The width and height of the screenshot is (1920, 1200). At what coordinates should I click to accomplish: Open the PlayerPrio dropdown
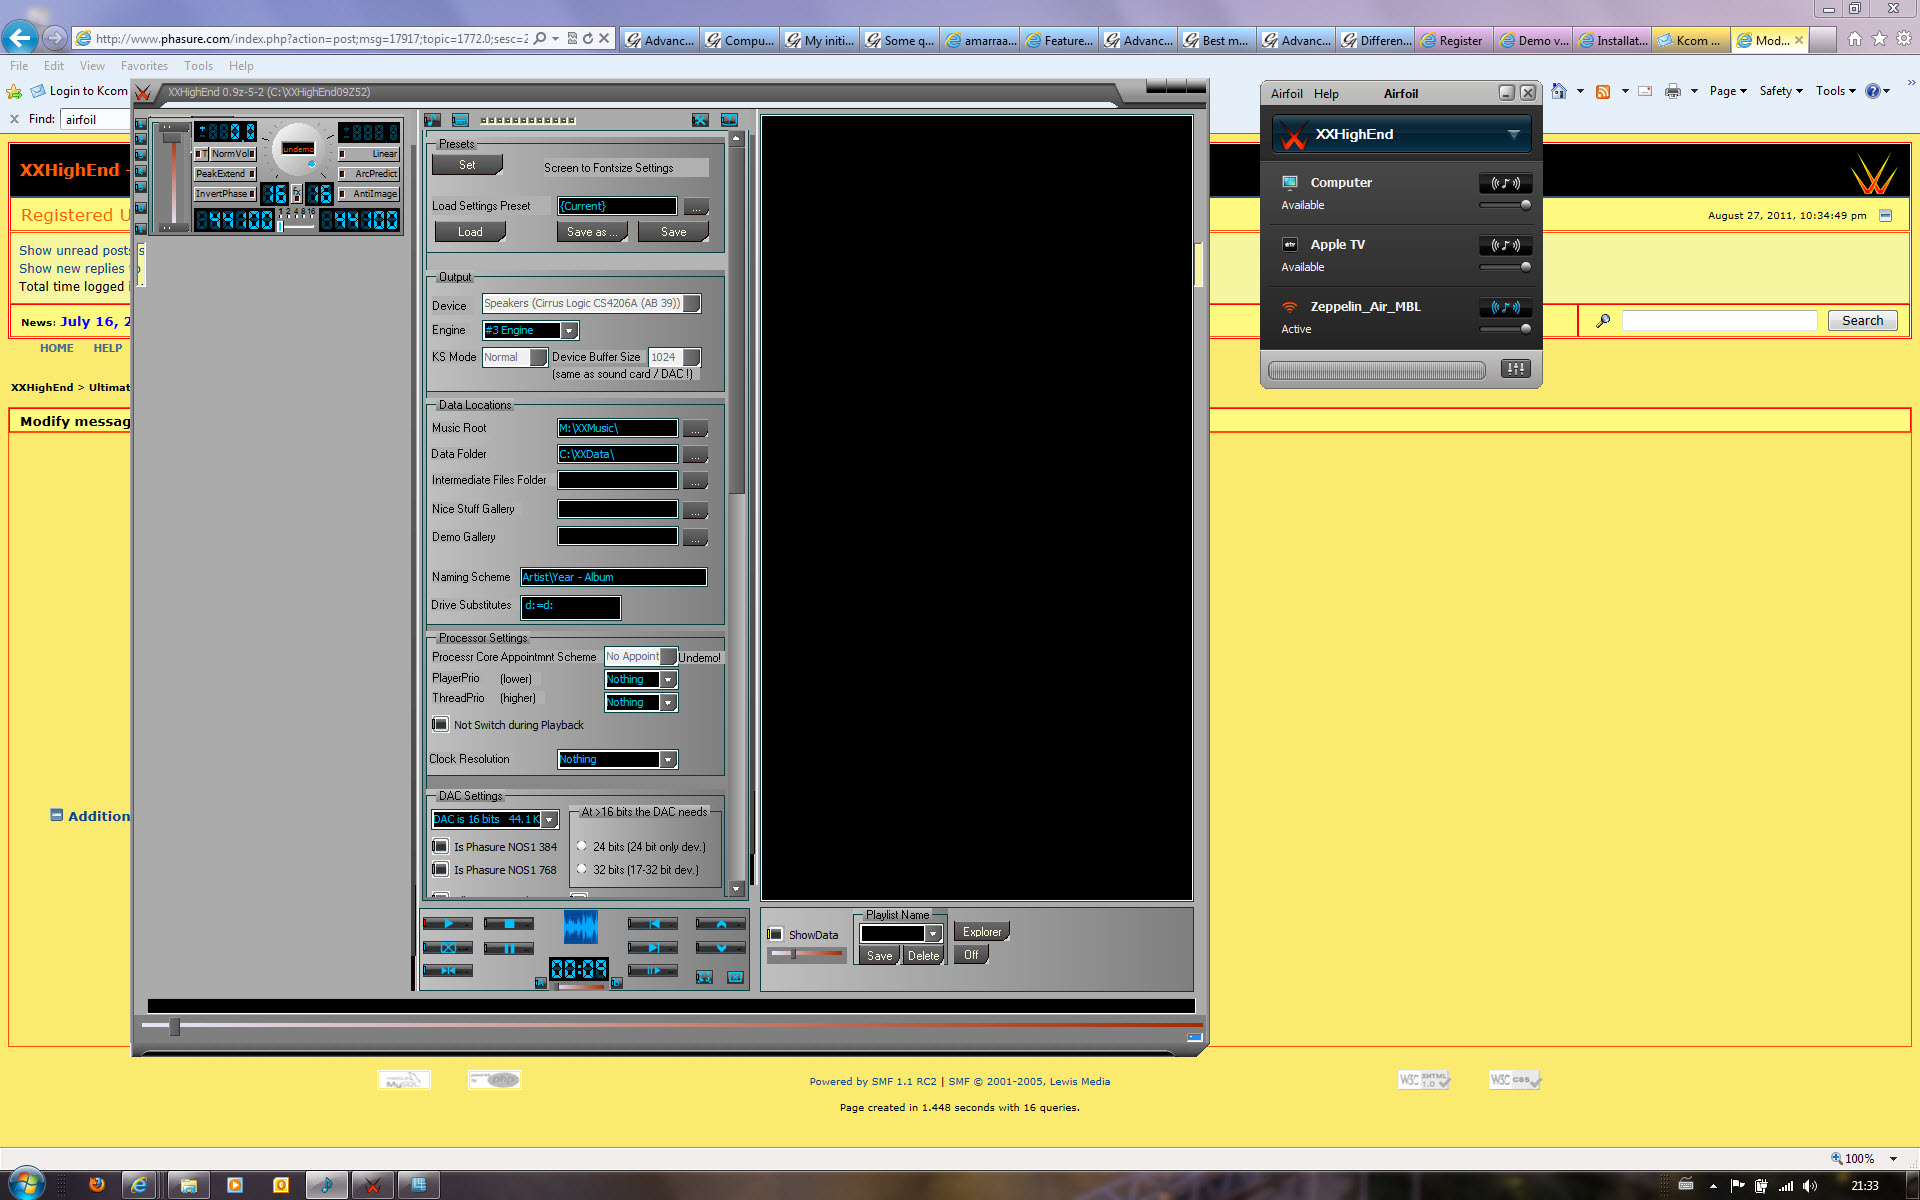pyautogui.click(x=669, y=680)
